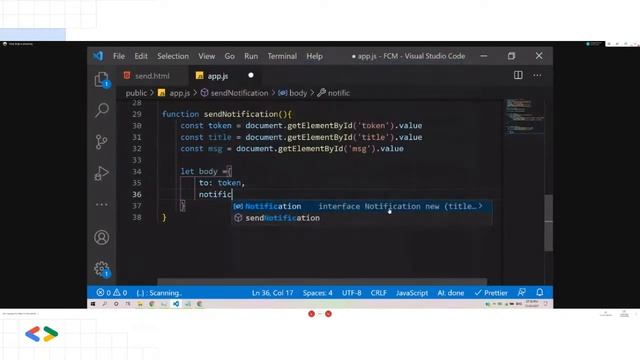Open the Explorer view in the activity bar

coord(102,80)
